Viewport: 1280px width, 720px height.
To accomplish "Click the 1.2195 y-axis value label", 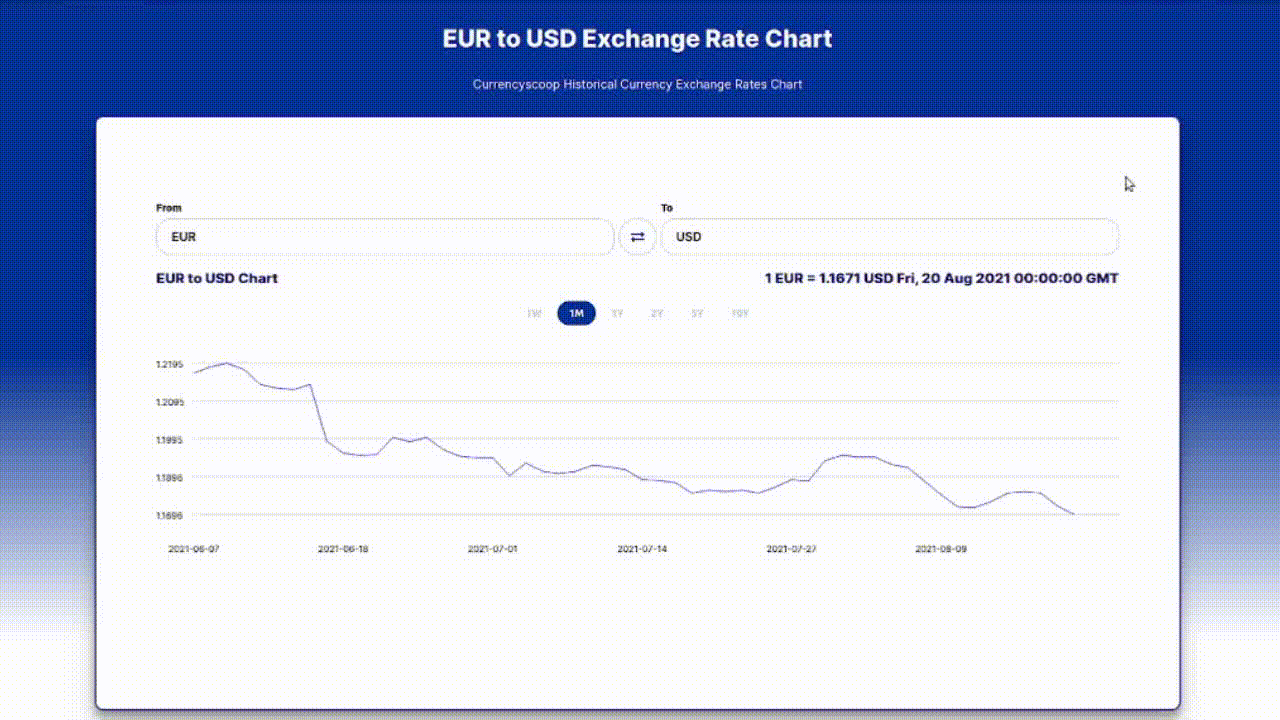I will (x=170, y=364).
